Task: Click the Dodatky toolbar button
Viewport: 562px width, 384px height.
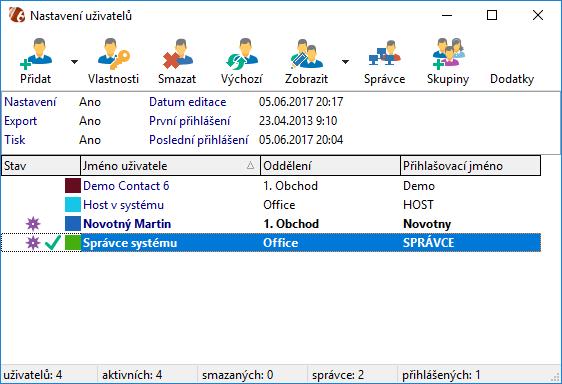Action: click(512, 79)
